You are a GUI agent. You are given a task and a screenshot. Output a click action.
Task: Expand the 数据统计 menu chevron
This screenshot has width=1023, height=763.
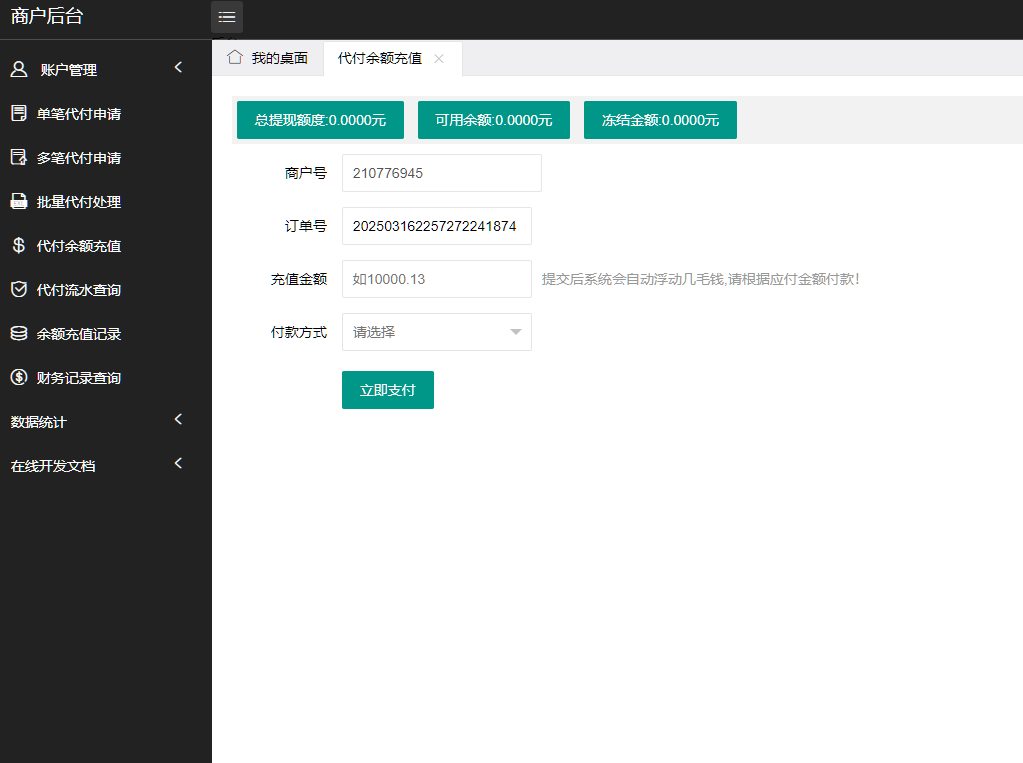point(179,420)
